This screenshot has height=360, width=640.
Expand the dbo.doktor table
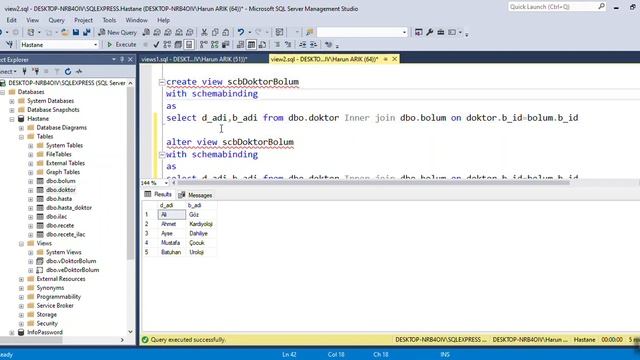(31, 190)
